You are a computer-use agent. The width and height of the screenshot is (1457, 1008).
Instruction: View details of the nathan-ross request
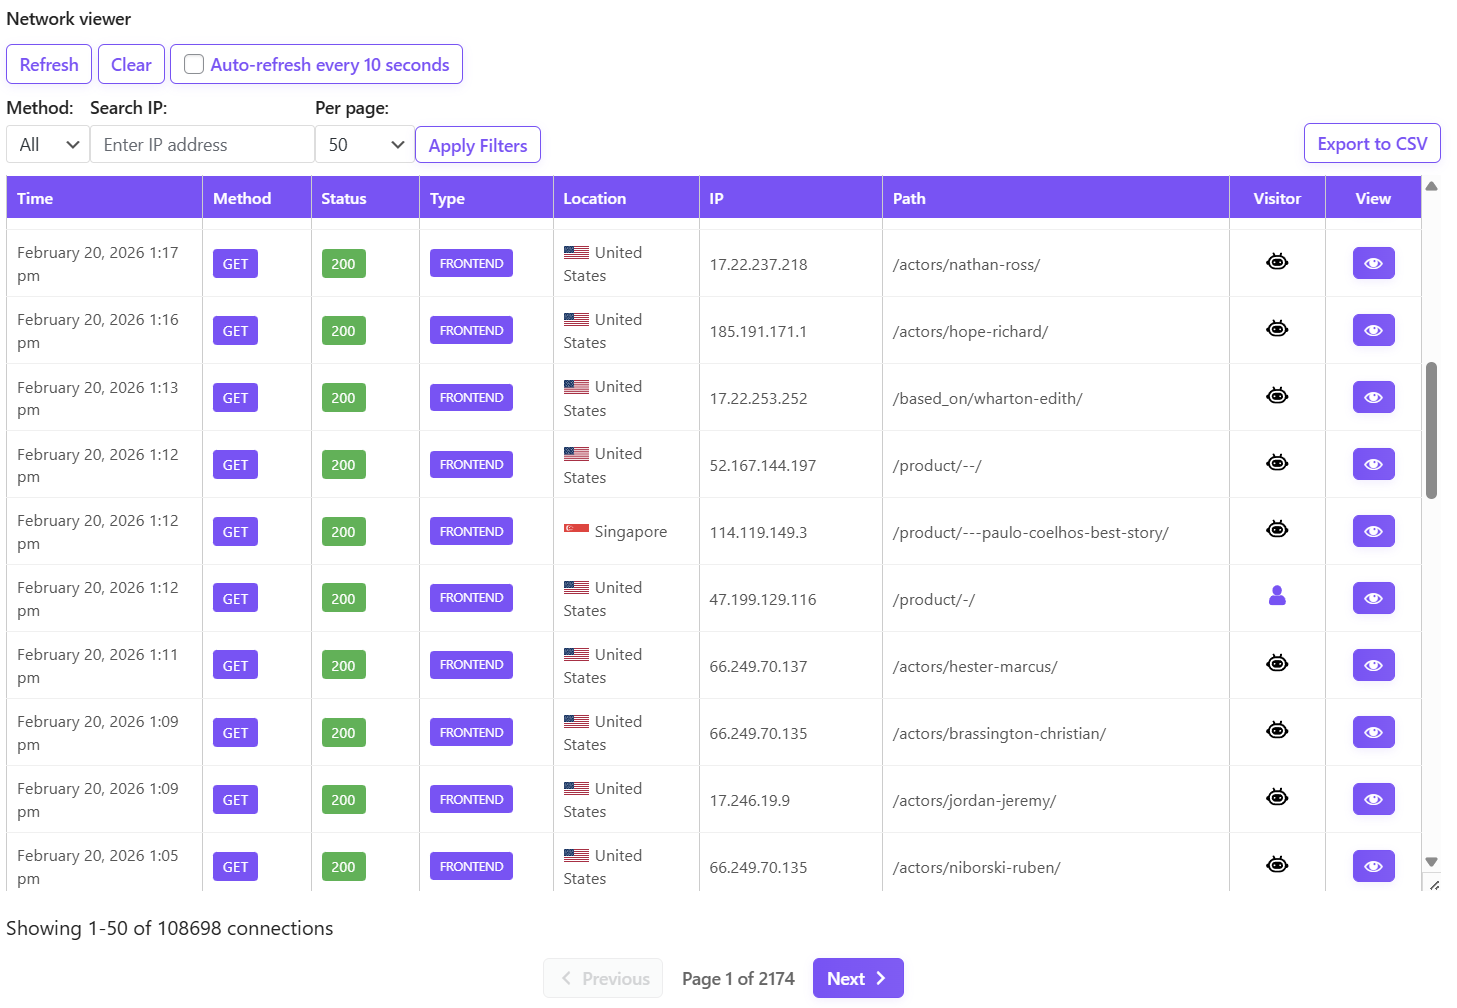tap(1373, 263)
